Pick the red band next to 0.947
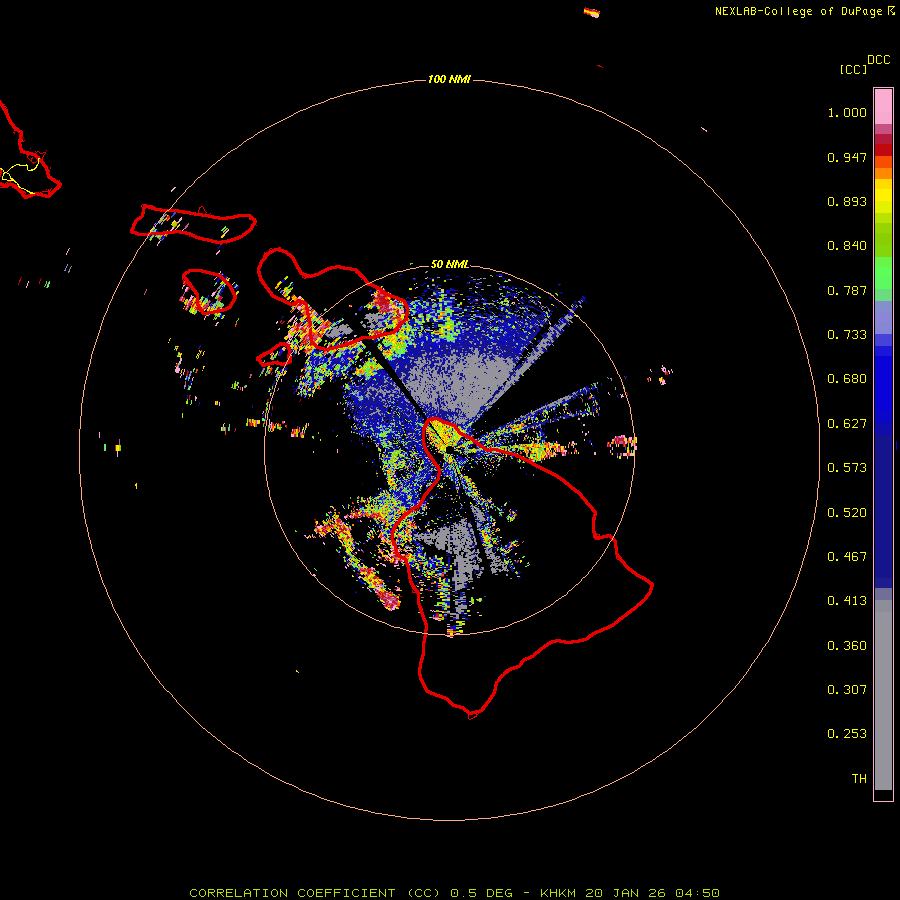The image size is (900, 900). pos(883,150)
